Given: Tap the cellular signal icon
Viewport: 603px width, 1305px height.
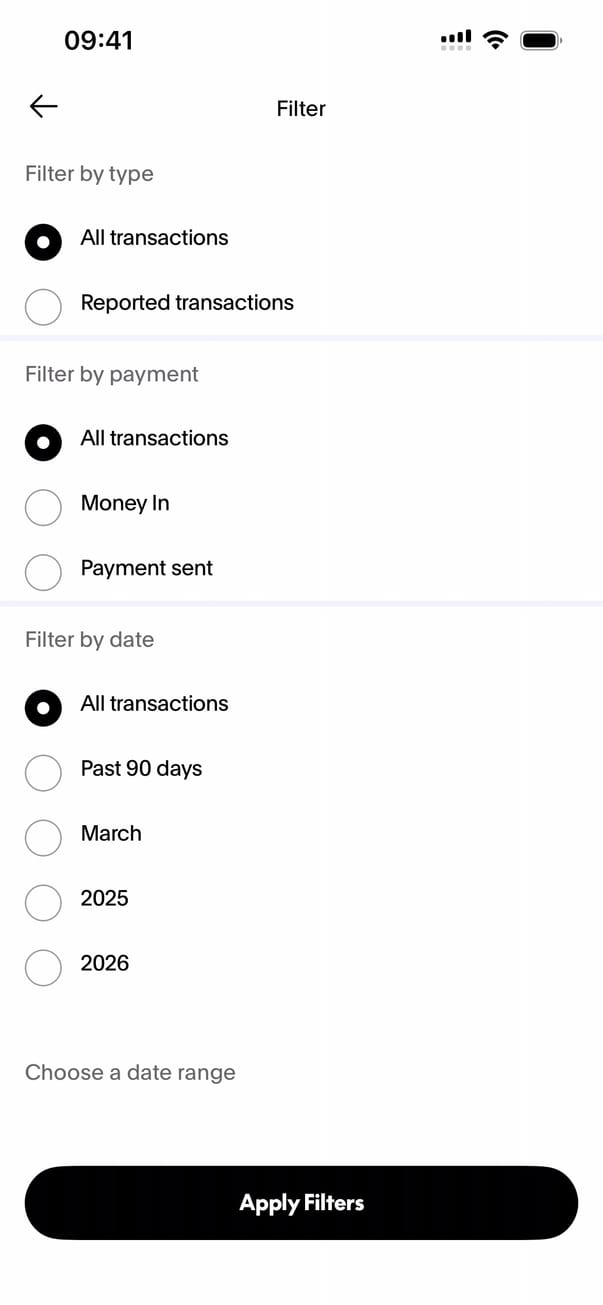Looking at the screenshot, I should point(455,40).
